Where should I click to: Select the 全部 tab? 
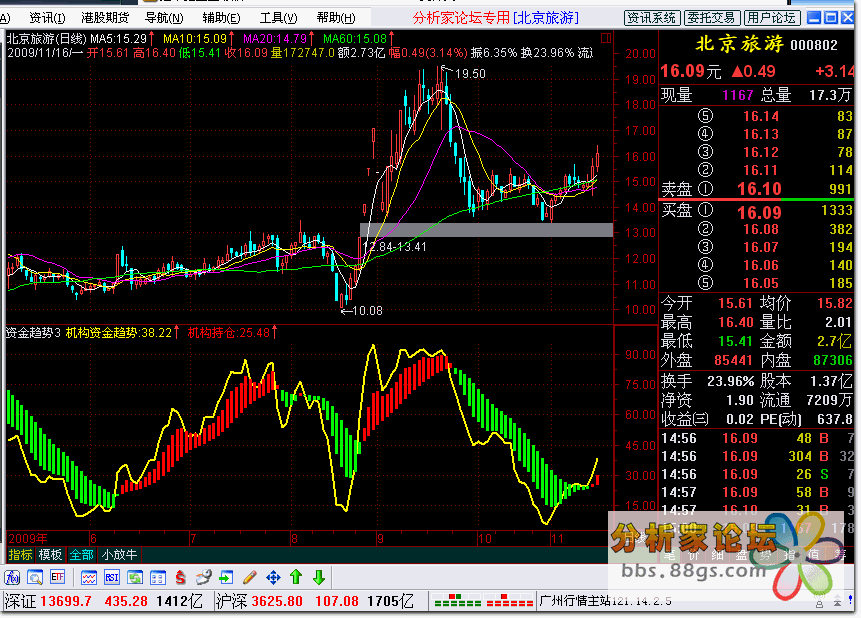tap(81, 555)
